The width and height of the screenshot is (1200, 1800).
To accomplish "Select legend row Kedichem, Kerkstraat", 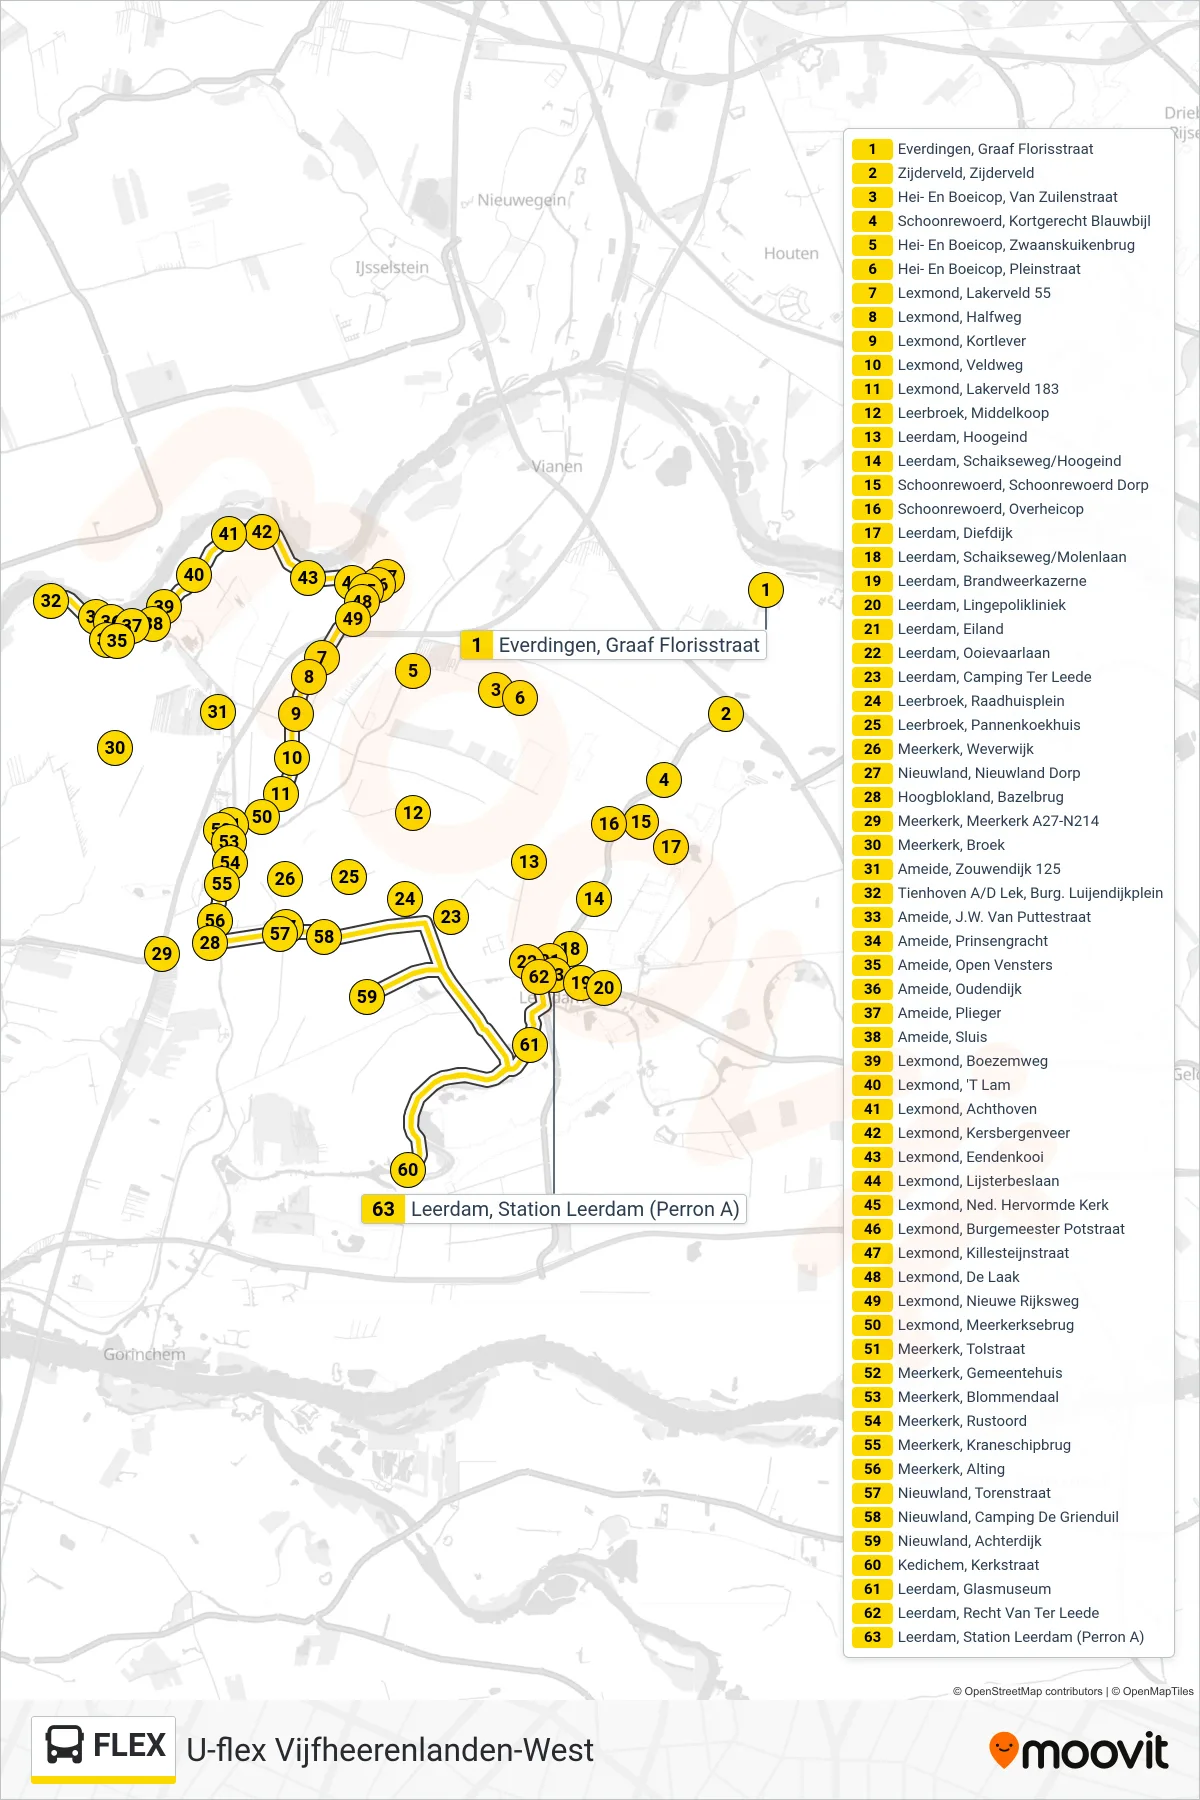I will click(x=1008, y=1565).
